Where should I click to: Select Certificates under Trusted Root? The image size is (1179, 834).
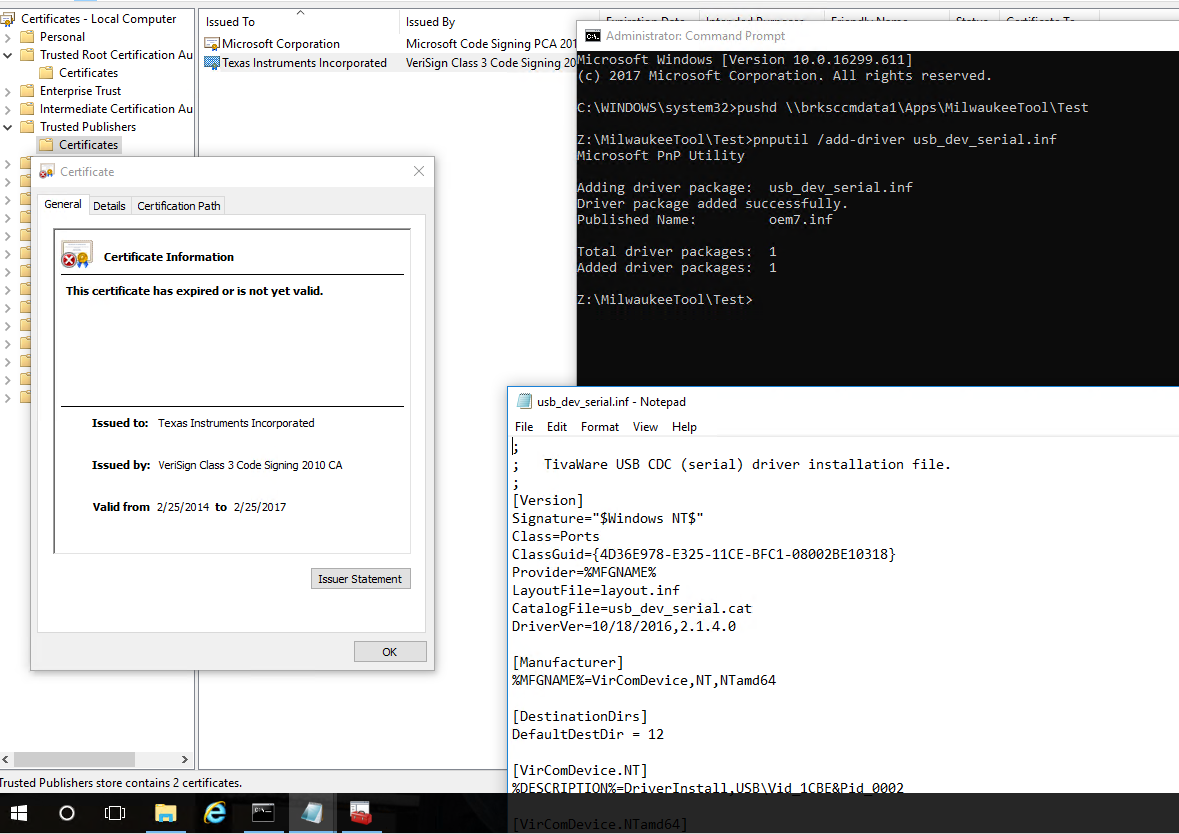point(88,73)
